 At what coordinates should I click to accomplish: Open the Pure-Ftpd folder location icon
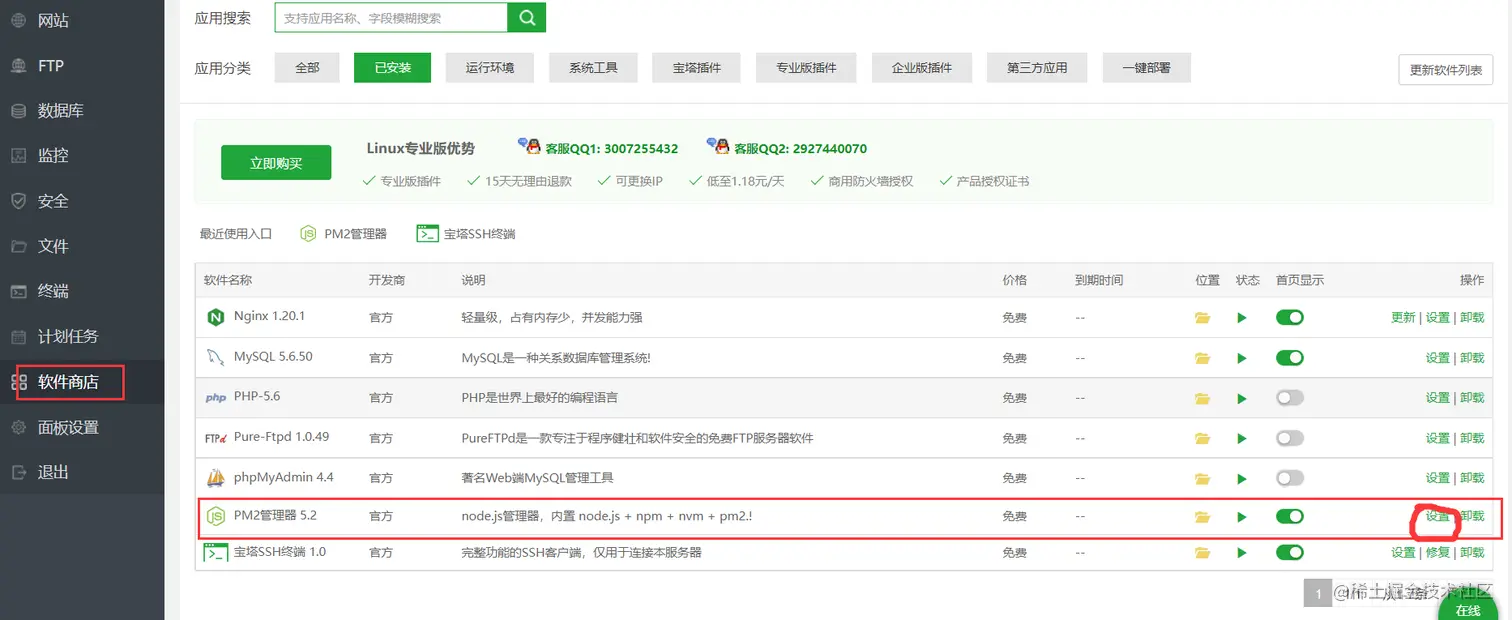click(x=1202, y=438)
